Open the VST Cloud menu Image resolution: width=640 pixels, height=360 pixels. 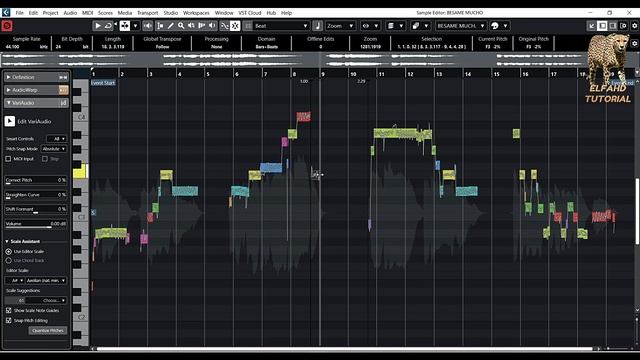tap(249, 13)
